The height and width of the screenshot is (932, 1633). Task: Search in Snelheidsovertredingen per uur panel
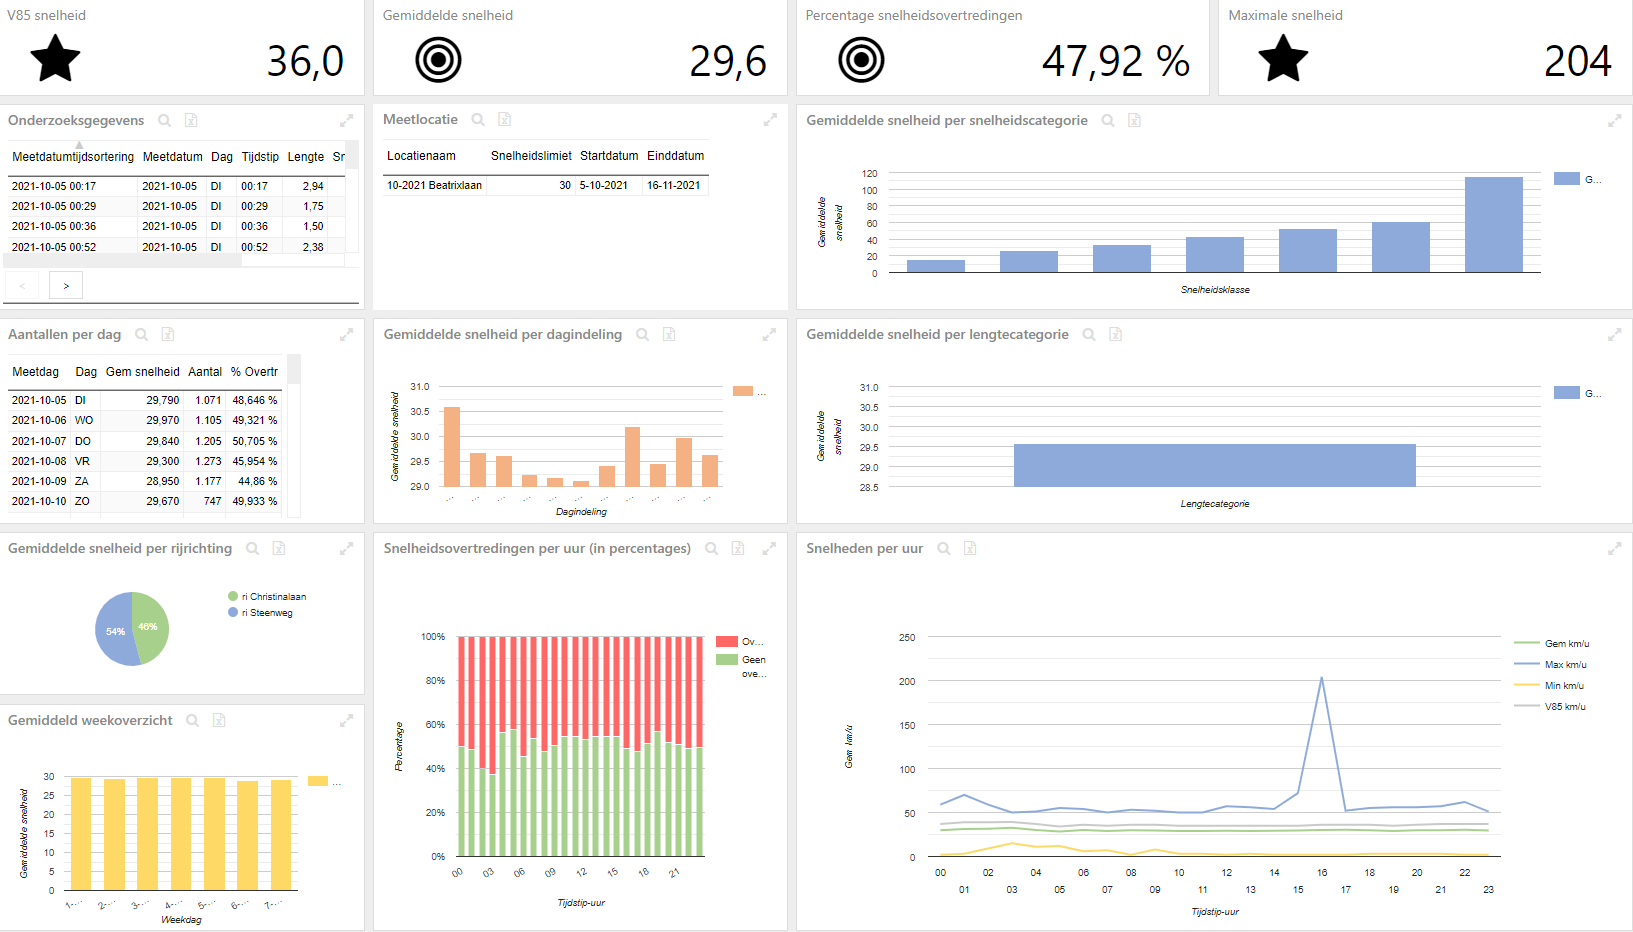(712, 548)
